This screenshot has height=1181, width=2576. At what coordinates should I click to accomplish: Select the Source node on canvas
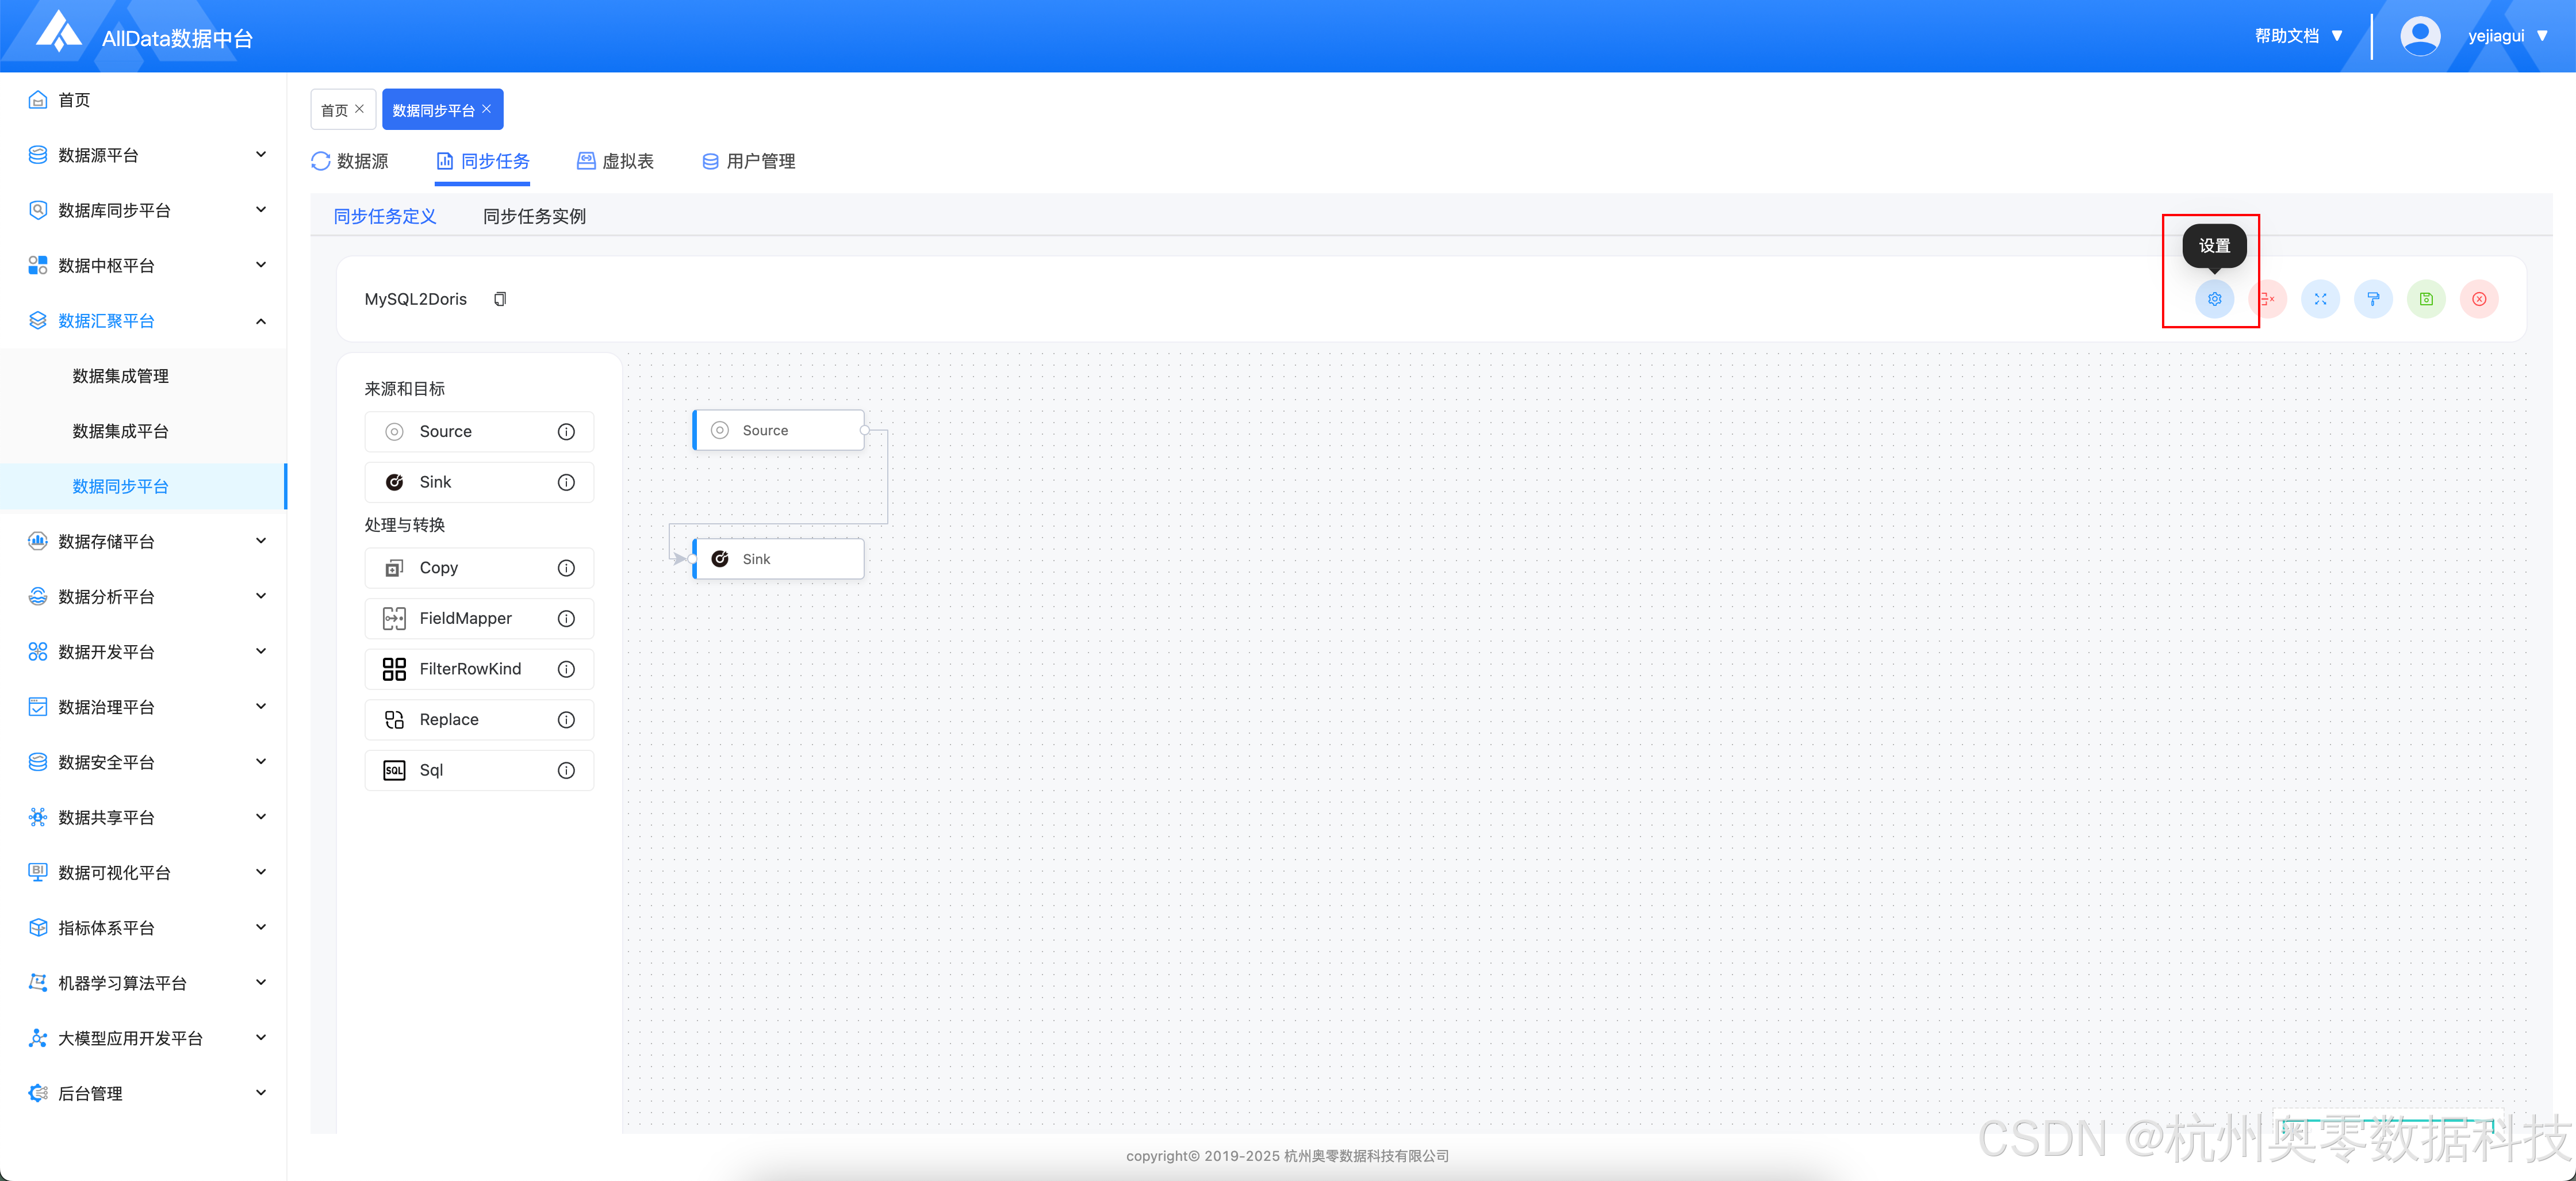click(x=778, y=431)
